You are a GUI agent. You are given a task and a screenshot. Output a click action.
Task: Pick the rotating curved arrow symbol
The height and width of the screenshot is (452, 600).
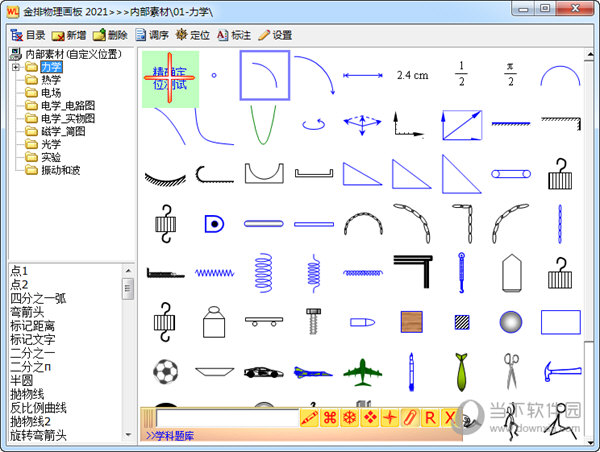tap(314, 124)
